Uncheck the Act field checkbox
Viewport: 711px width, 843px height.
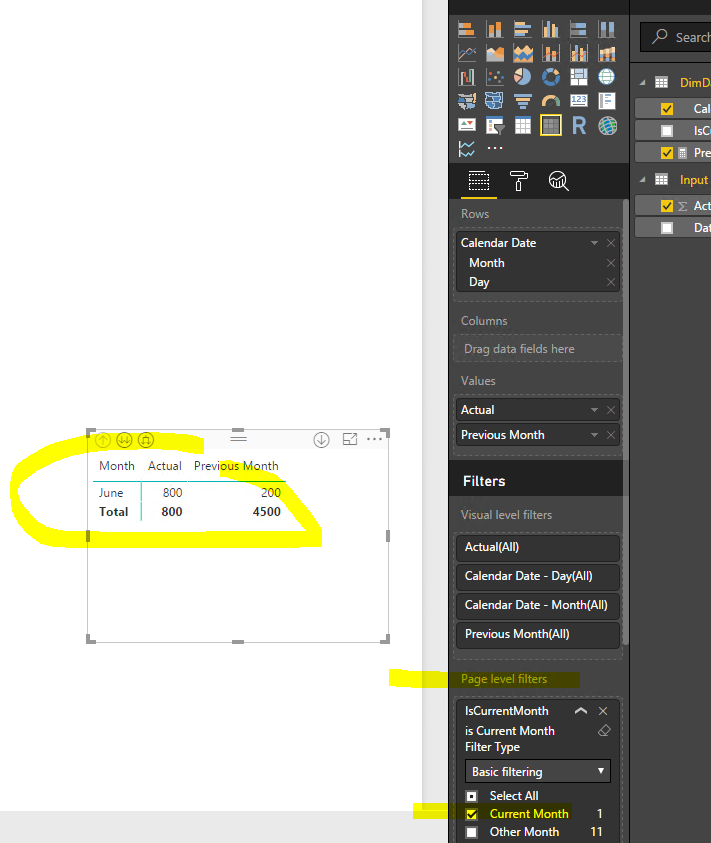667,205
